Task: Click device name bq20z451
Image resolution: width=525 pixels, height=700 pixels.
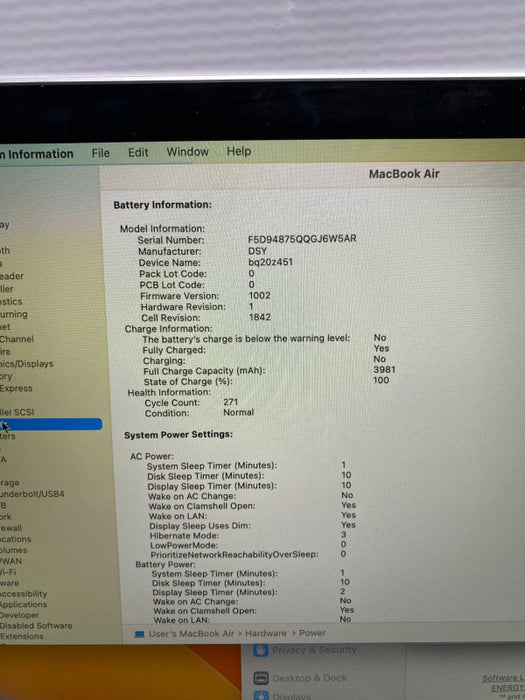Action: point(271,262)
